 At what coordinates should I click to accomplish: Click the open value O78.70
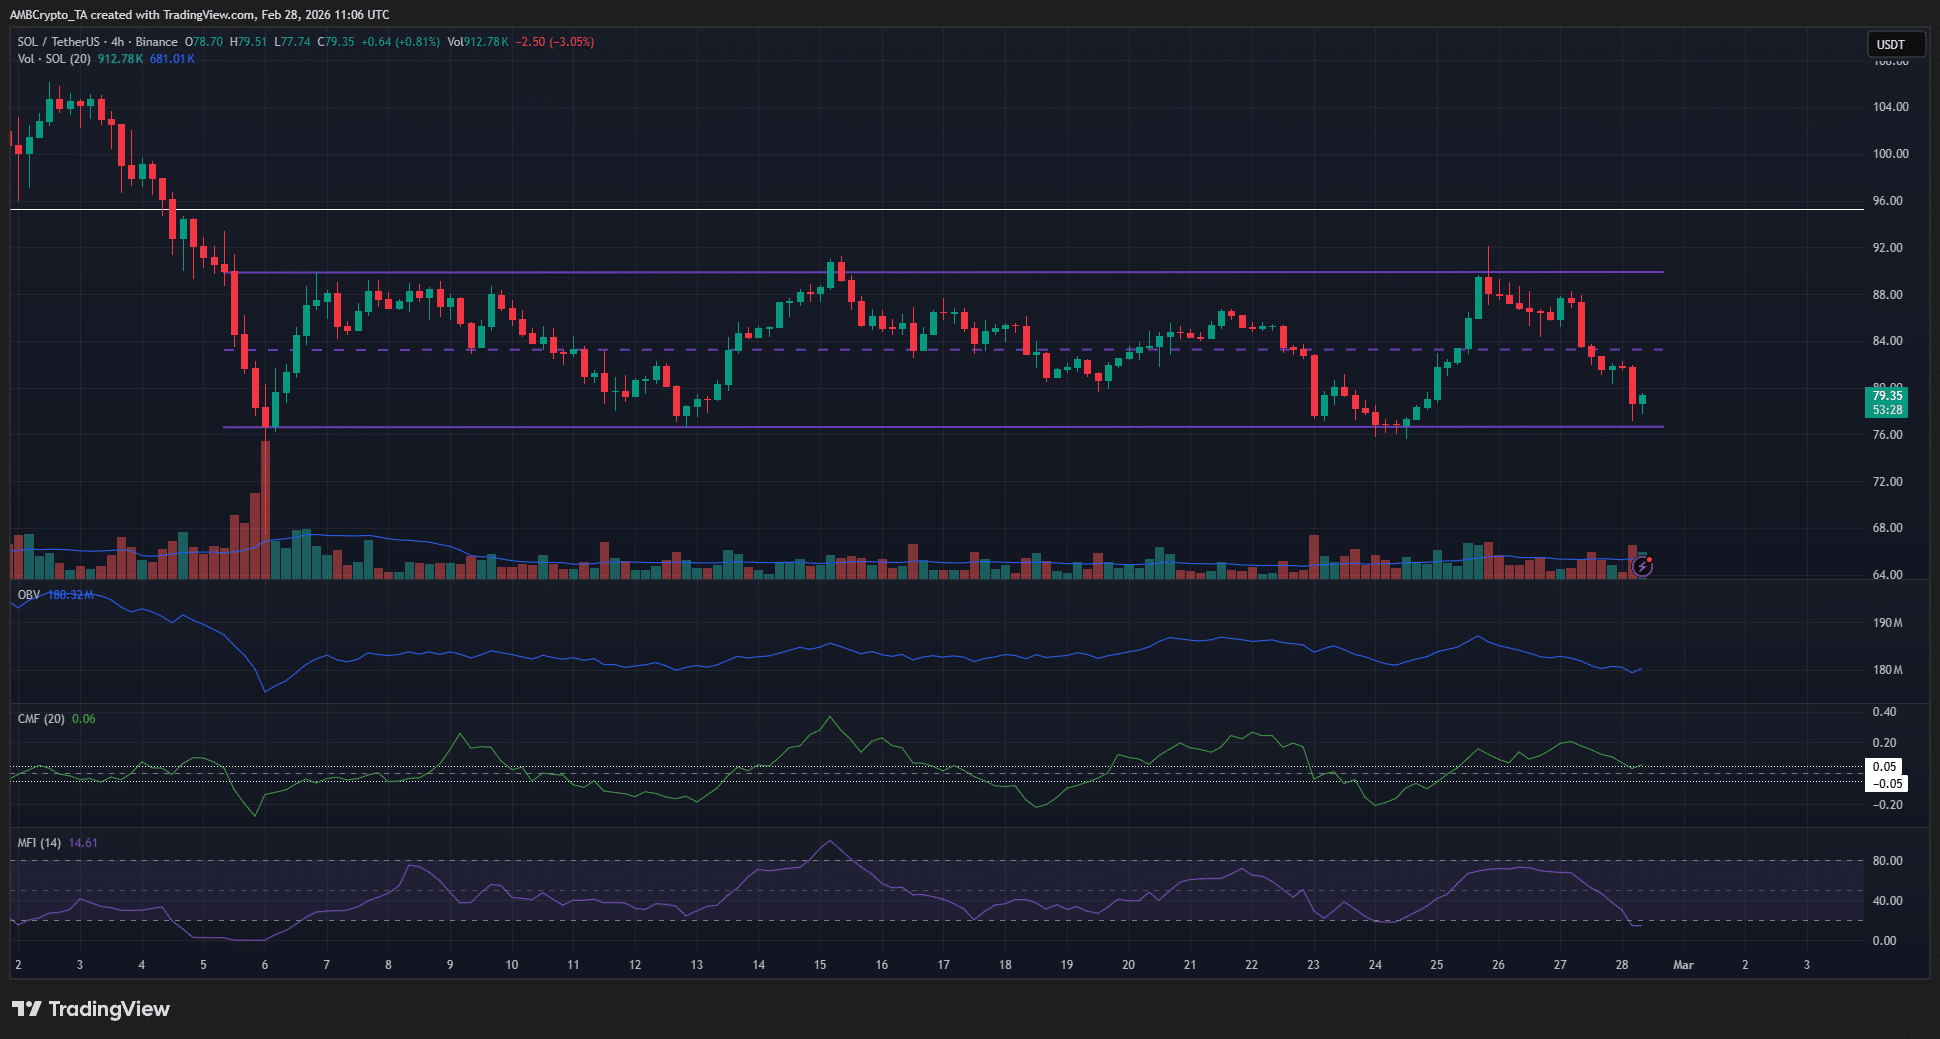tap(204, 42)
